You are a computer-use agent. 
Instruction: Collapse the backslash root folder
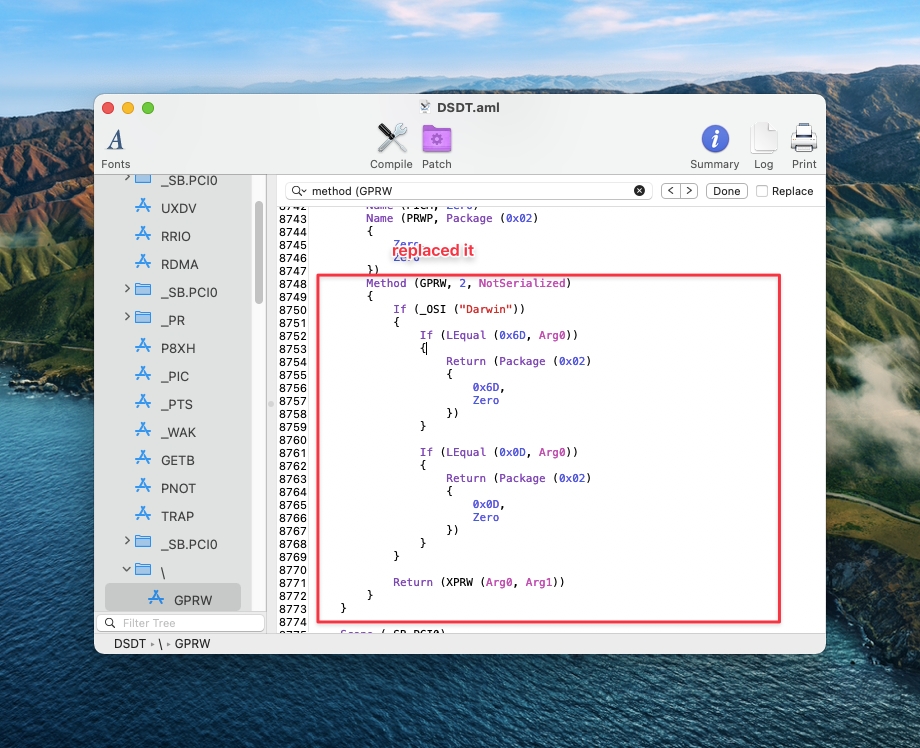tap(127, 571)
